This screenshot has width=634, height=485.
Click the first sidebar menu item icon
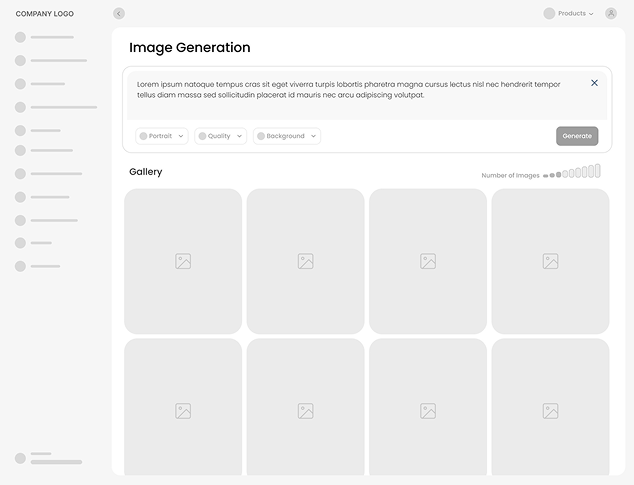[x=20, y=37]
